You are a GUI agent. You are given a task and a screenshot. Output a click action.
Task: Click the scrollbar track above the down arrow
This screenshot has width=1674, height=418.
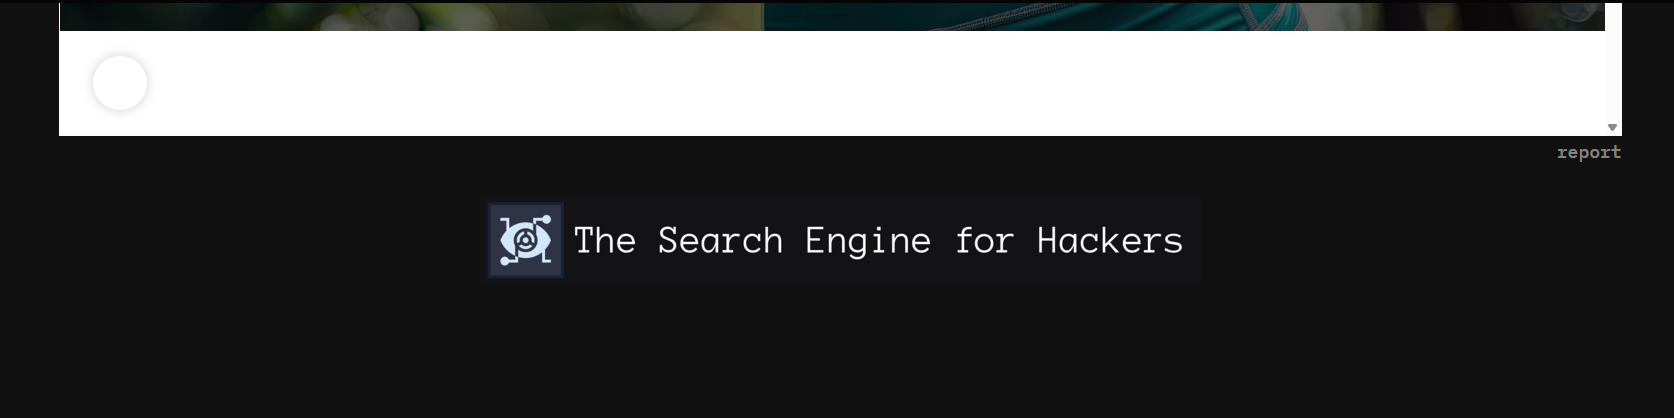point(1612,70)
